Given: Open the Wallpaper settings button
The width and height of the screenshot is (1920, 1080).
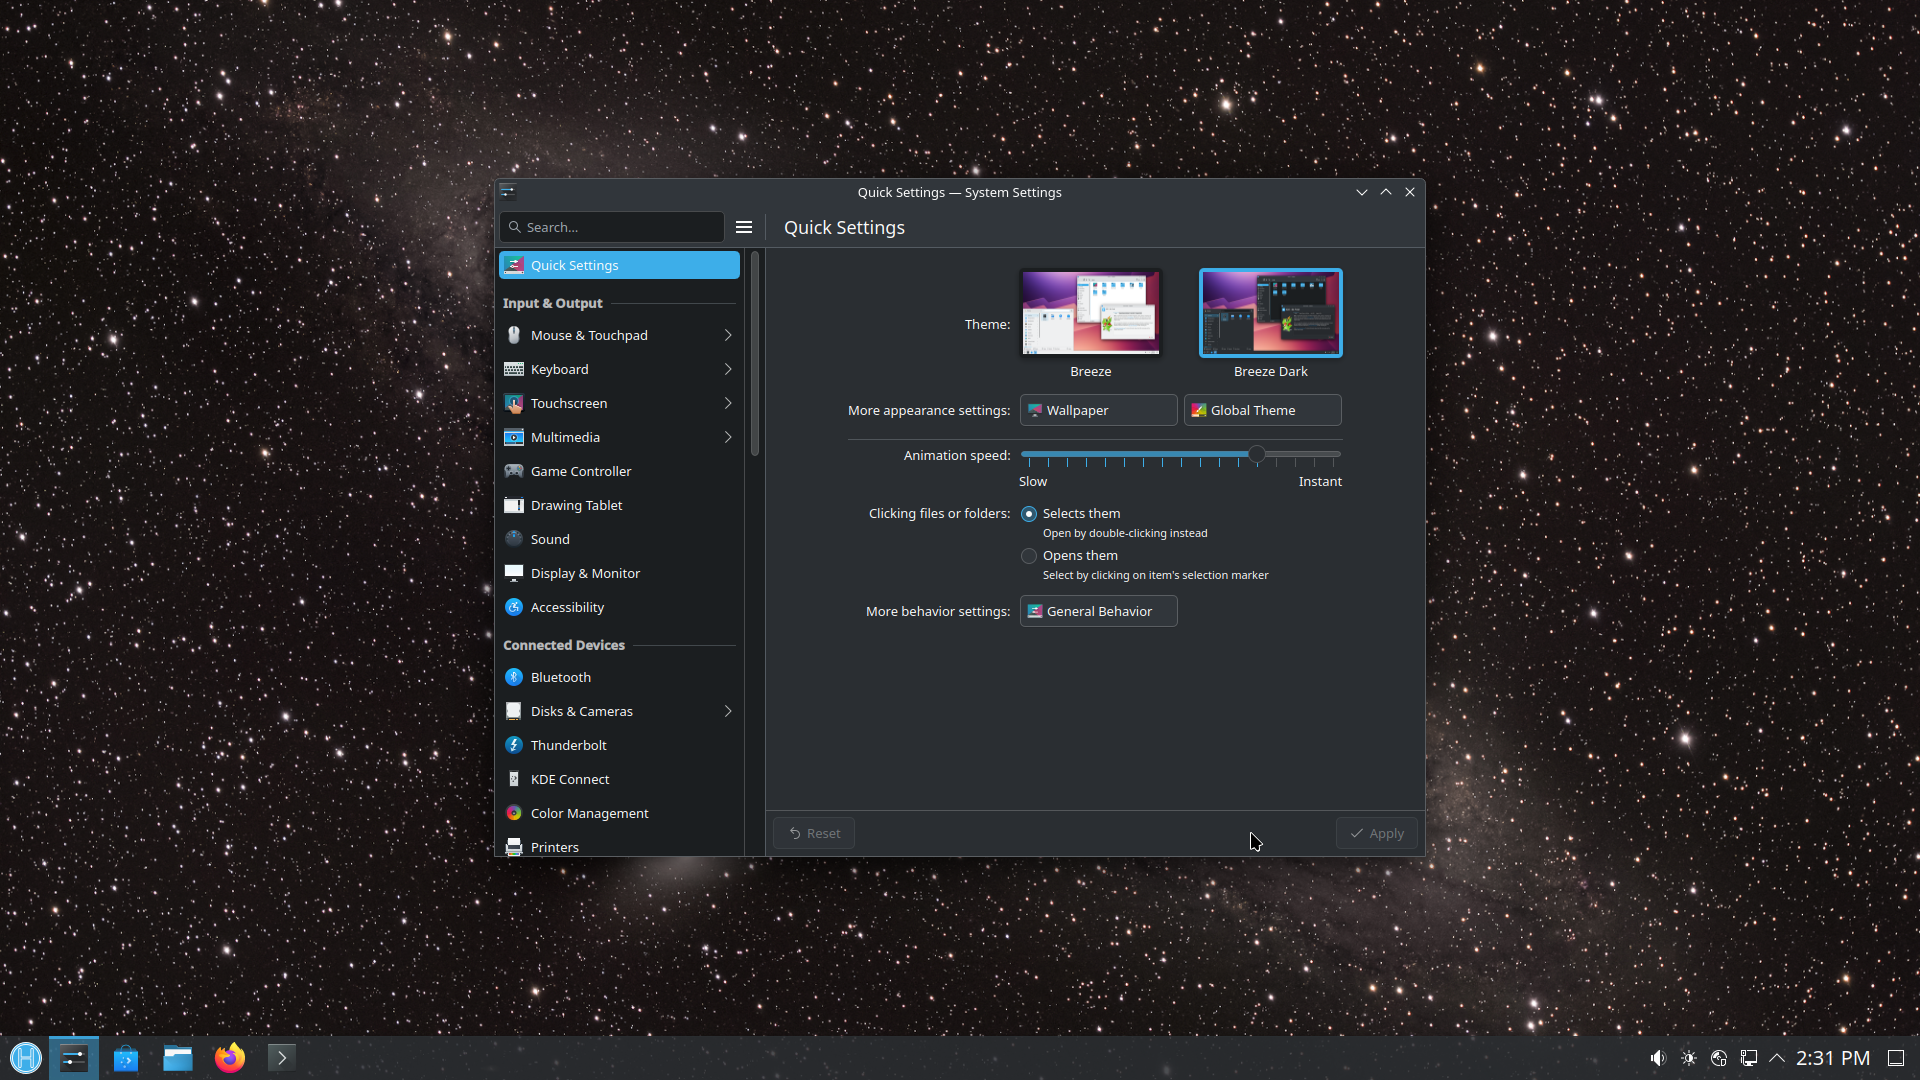Looking at the screenshot, I should [1098, 410].
